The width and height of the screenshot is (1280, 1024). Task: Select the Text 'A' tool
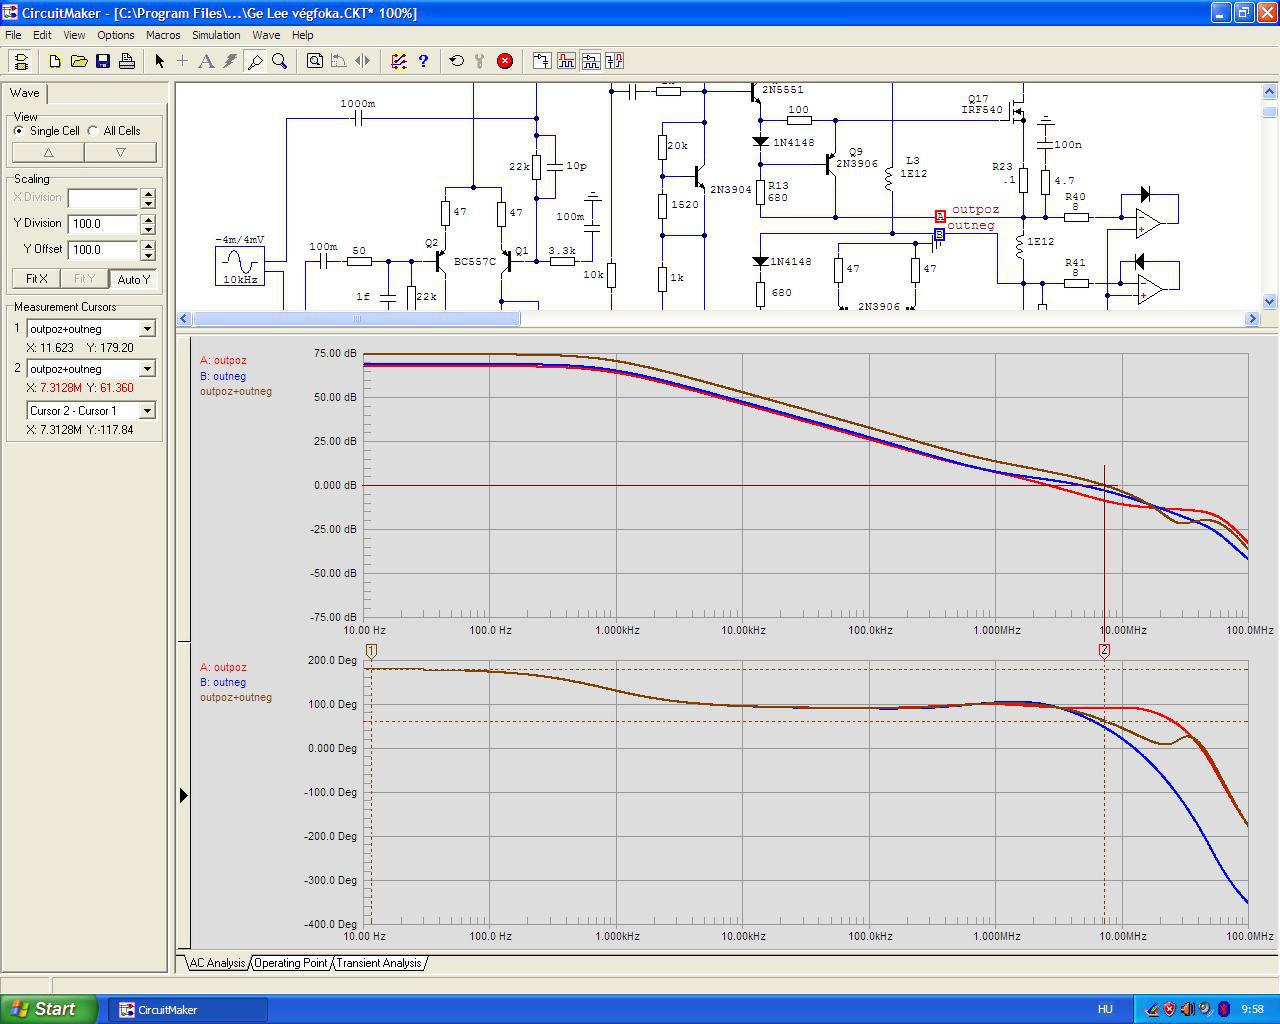[x=206, y=61]
